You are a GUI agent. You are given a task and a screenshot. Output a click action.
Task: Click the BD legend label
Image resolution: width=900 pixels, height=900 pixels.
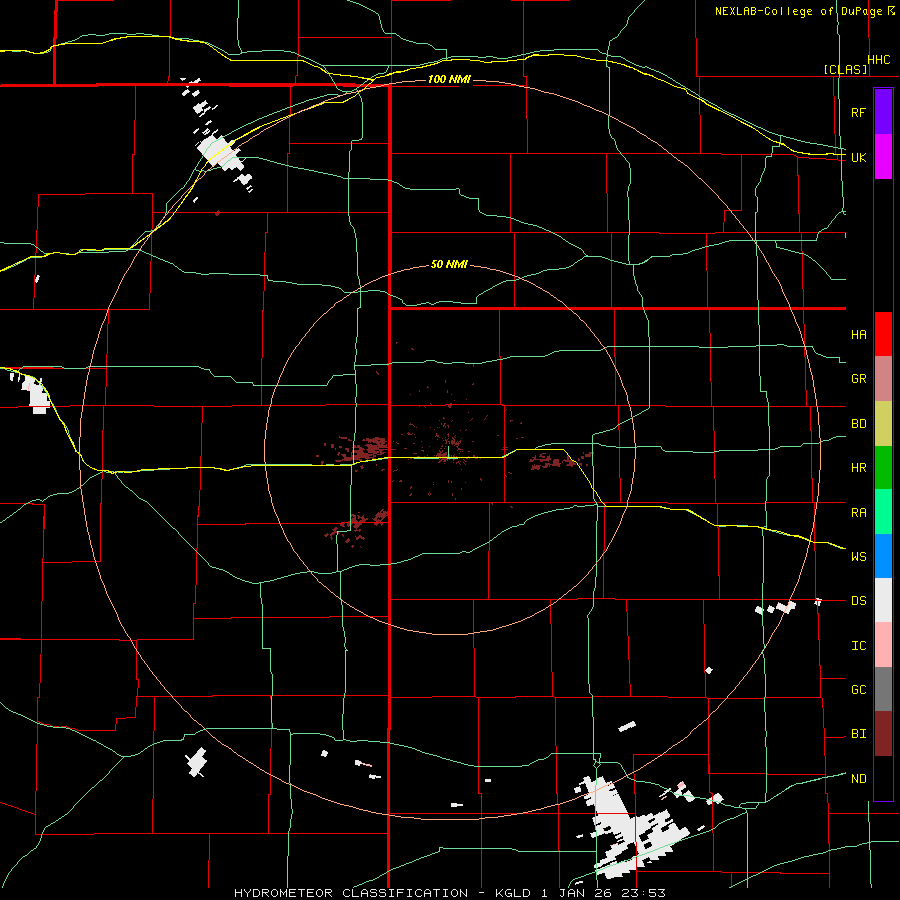click(x=858, y=424)
